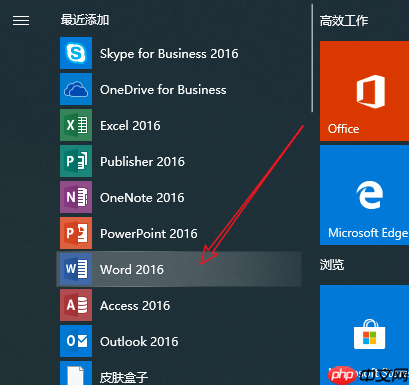Image resolution: width=409 pixels, height=385 pixels.
Task: Select Excel 2016 label
Action: [x=130, y=126]
